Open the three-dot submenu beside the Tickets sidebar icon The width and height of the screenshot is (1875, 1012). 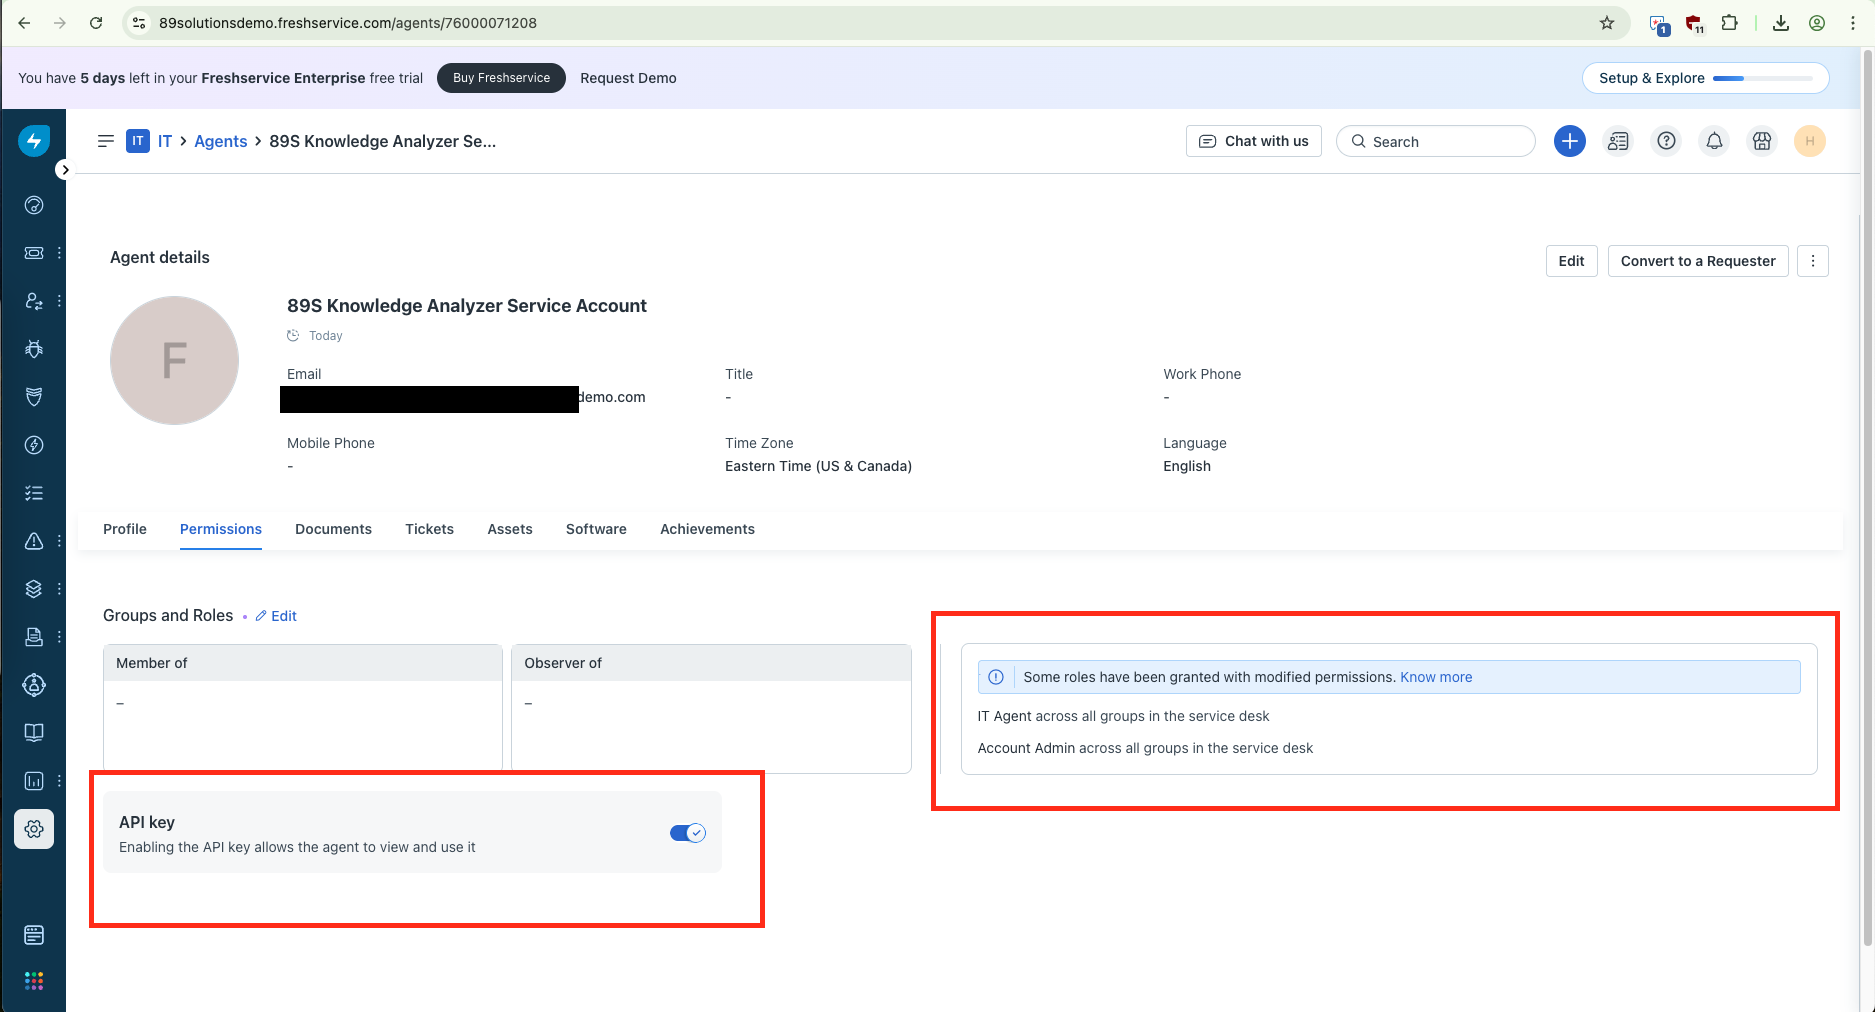pos(59,253)
